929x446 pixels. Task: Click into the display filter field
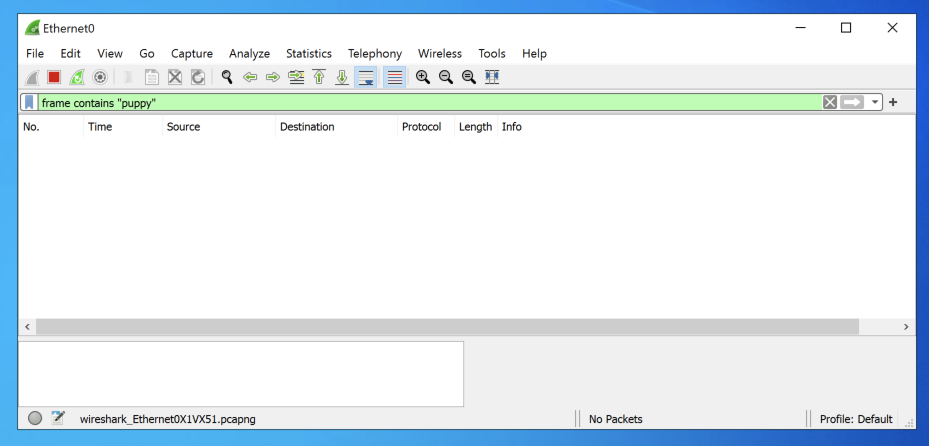[x=430, y=102]
